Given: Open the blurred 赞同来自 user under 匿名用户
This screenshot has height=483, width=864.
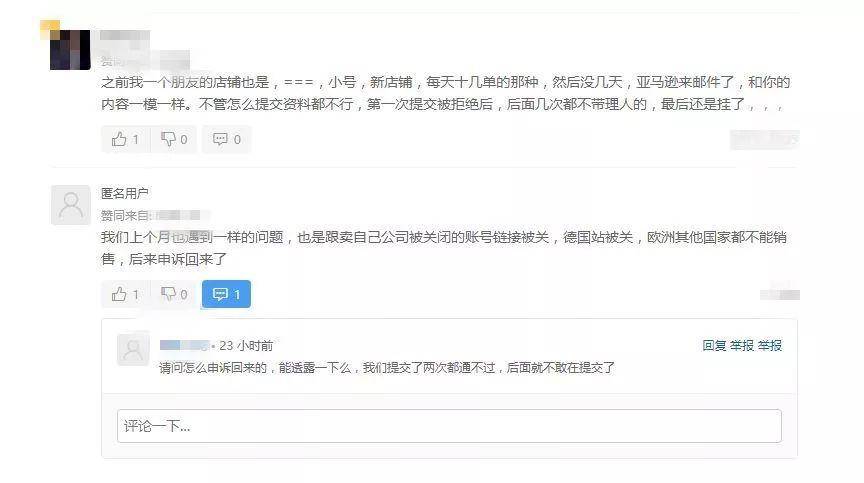Looking at the screenshot, I should point(179,215).
